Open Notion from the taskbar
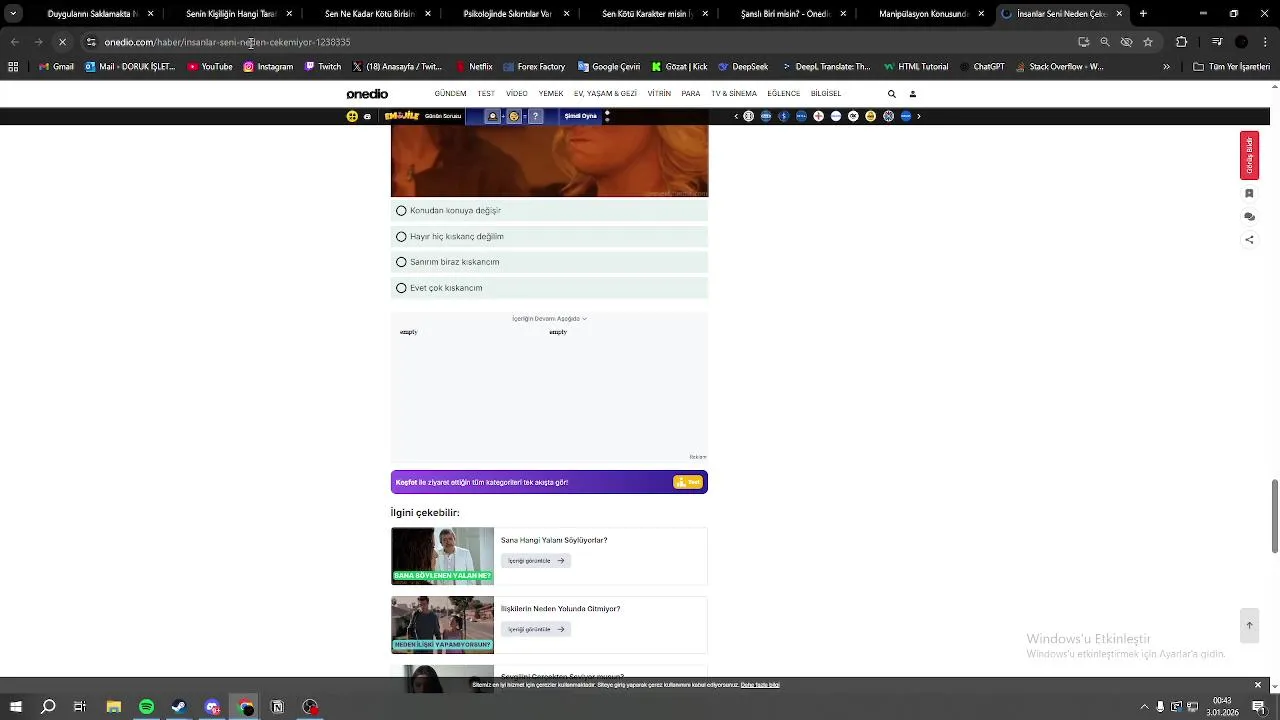 pyautogui.click(x=277, y=707)
